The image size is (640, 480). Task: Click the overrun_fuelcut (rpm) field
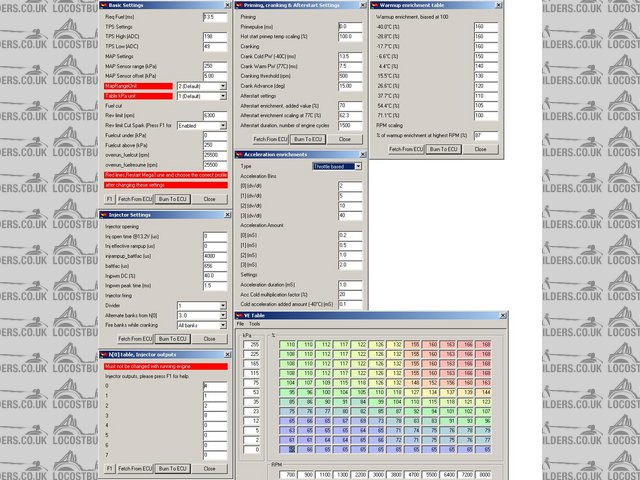pyautogui.click(x=215, y=155)
